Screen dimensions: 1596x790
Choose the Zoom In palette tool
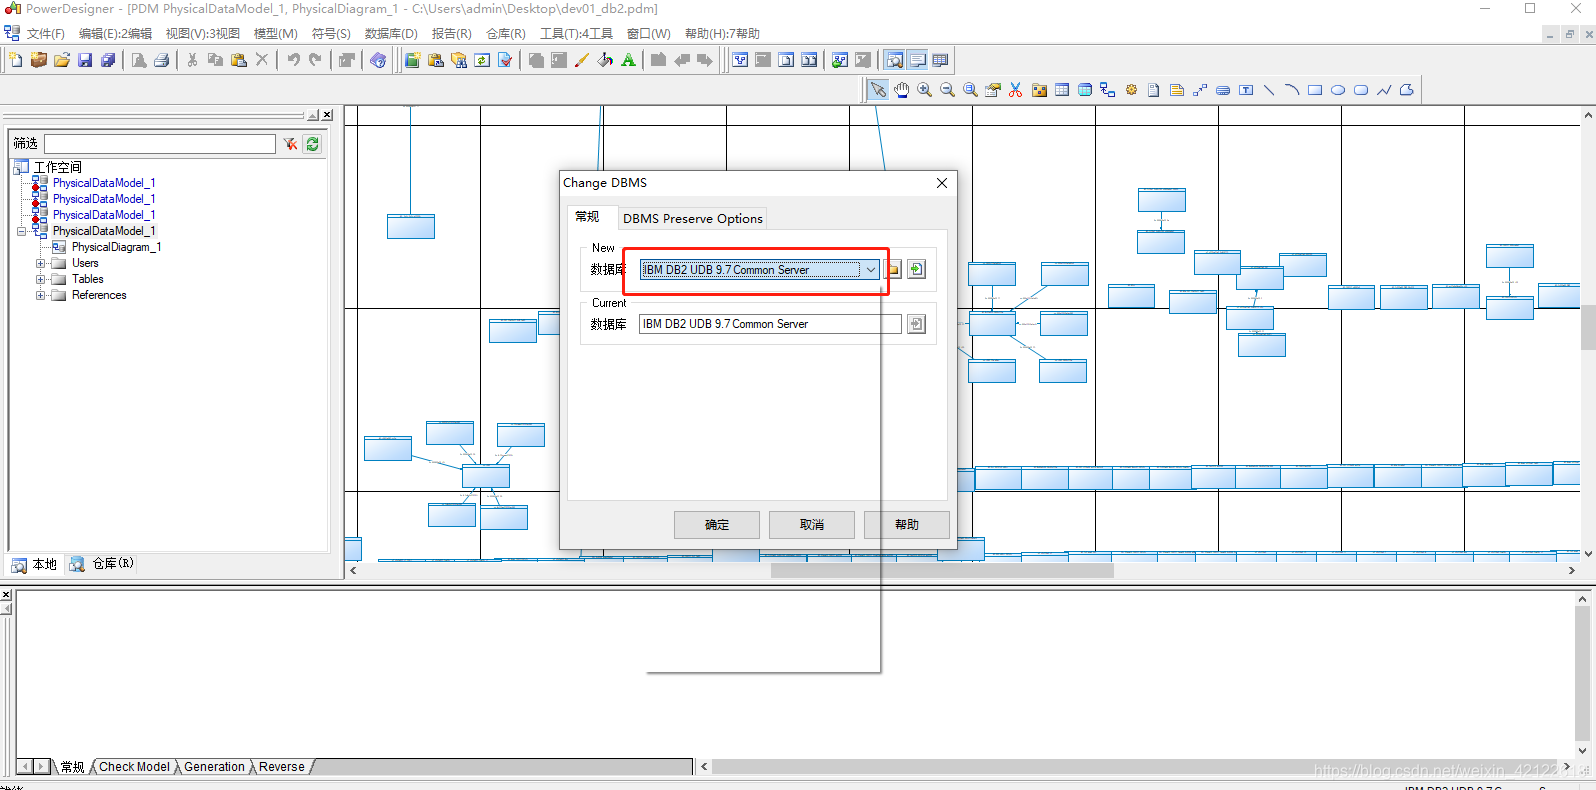[x=925, y=90]
